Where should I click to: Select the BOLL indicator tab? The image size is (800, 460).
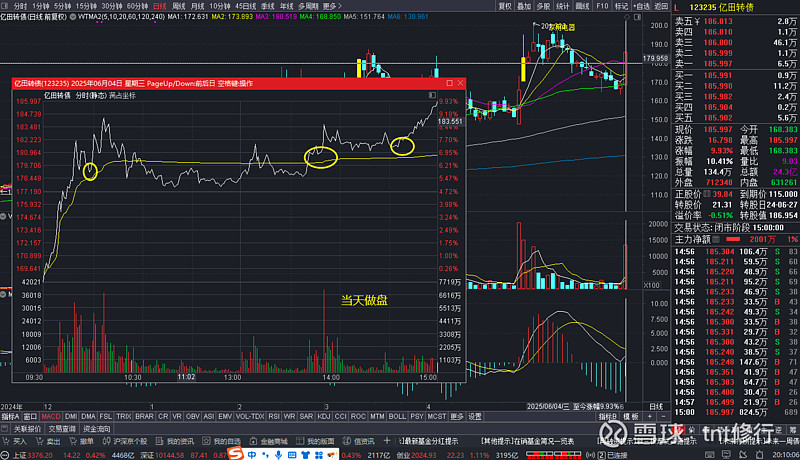397,417
